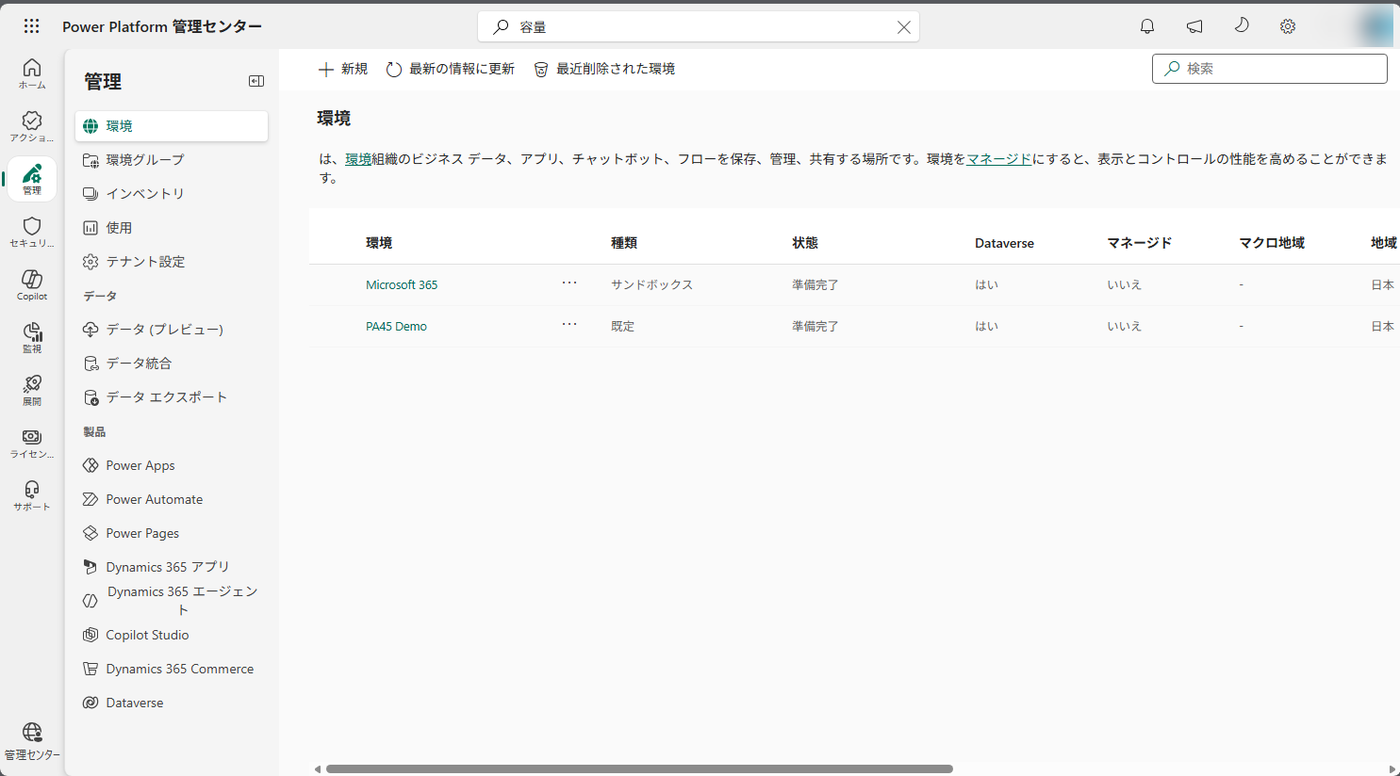The image size is (1400, 776).
Task: Open Power Pages product page
Action: [171, 533]
